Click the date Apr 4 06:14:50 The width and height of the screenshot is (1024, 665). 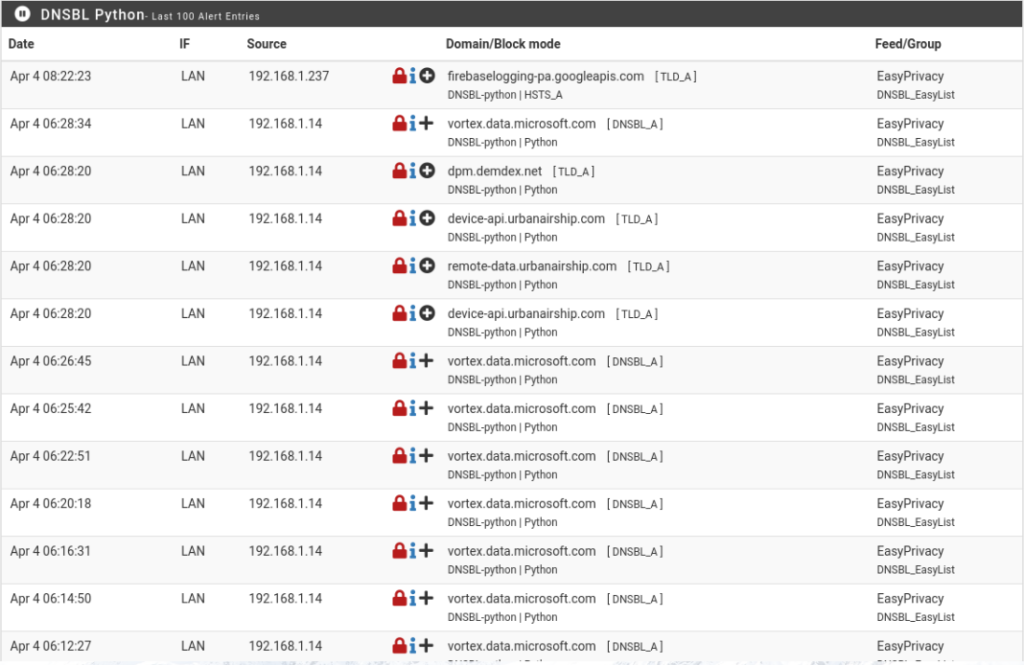point(50,598)
